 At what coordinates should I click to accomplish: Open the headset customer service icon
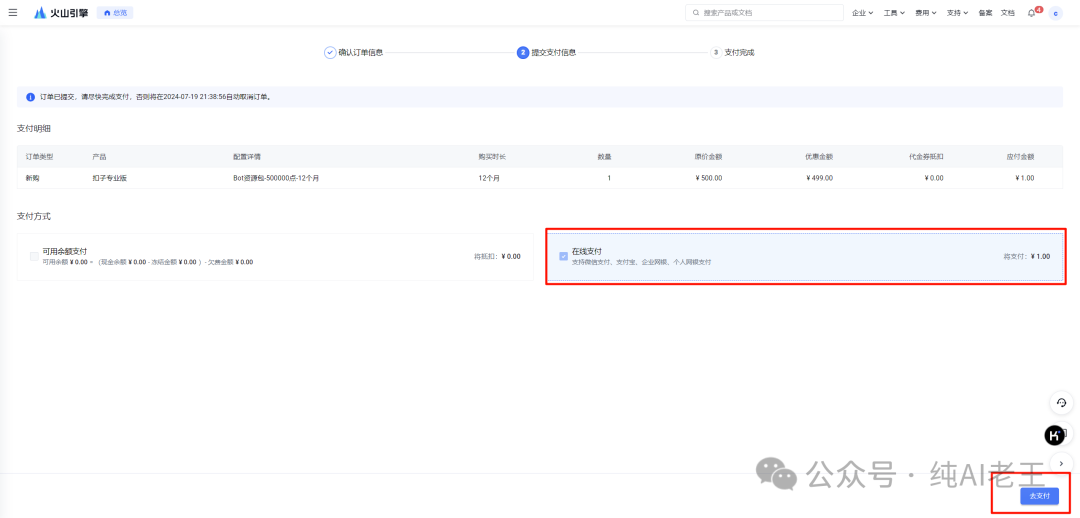click(1061, 403)
